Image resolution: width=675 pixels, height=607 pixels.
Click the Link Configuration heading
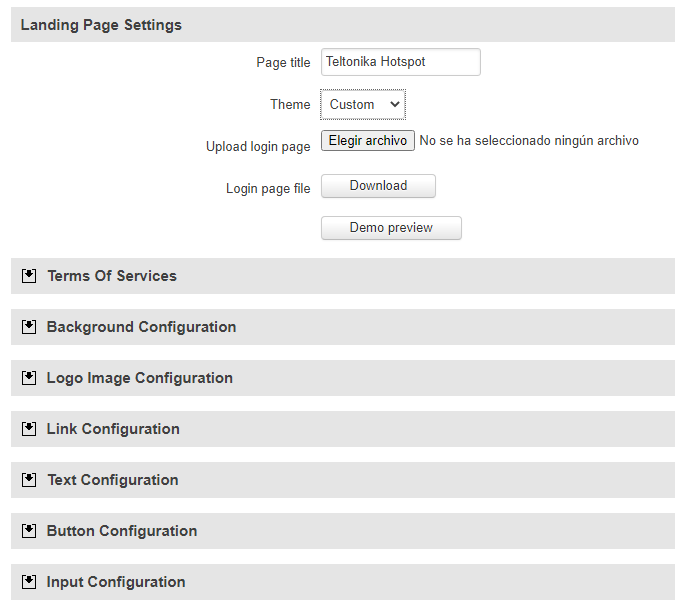point(113,429)
